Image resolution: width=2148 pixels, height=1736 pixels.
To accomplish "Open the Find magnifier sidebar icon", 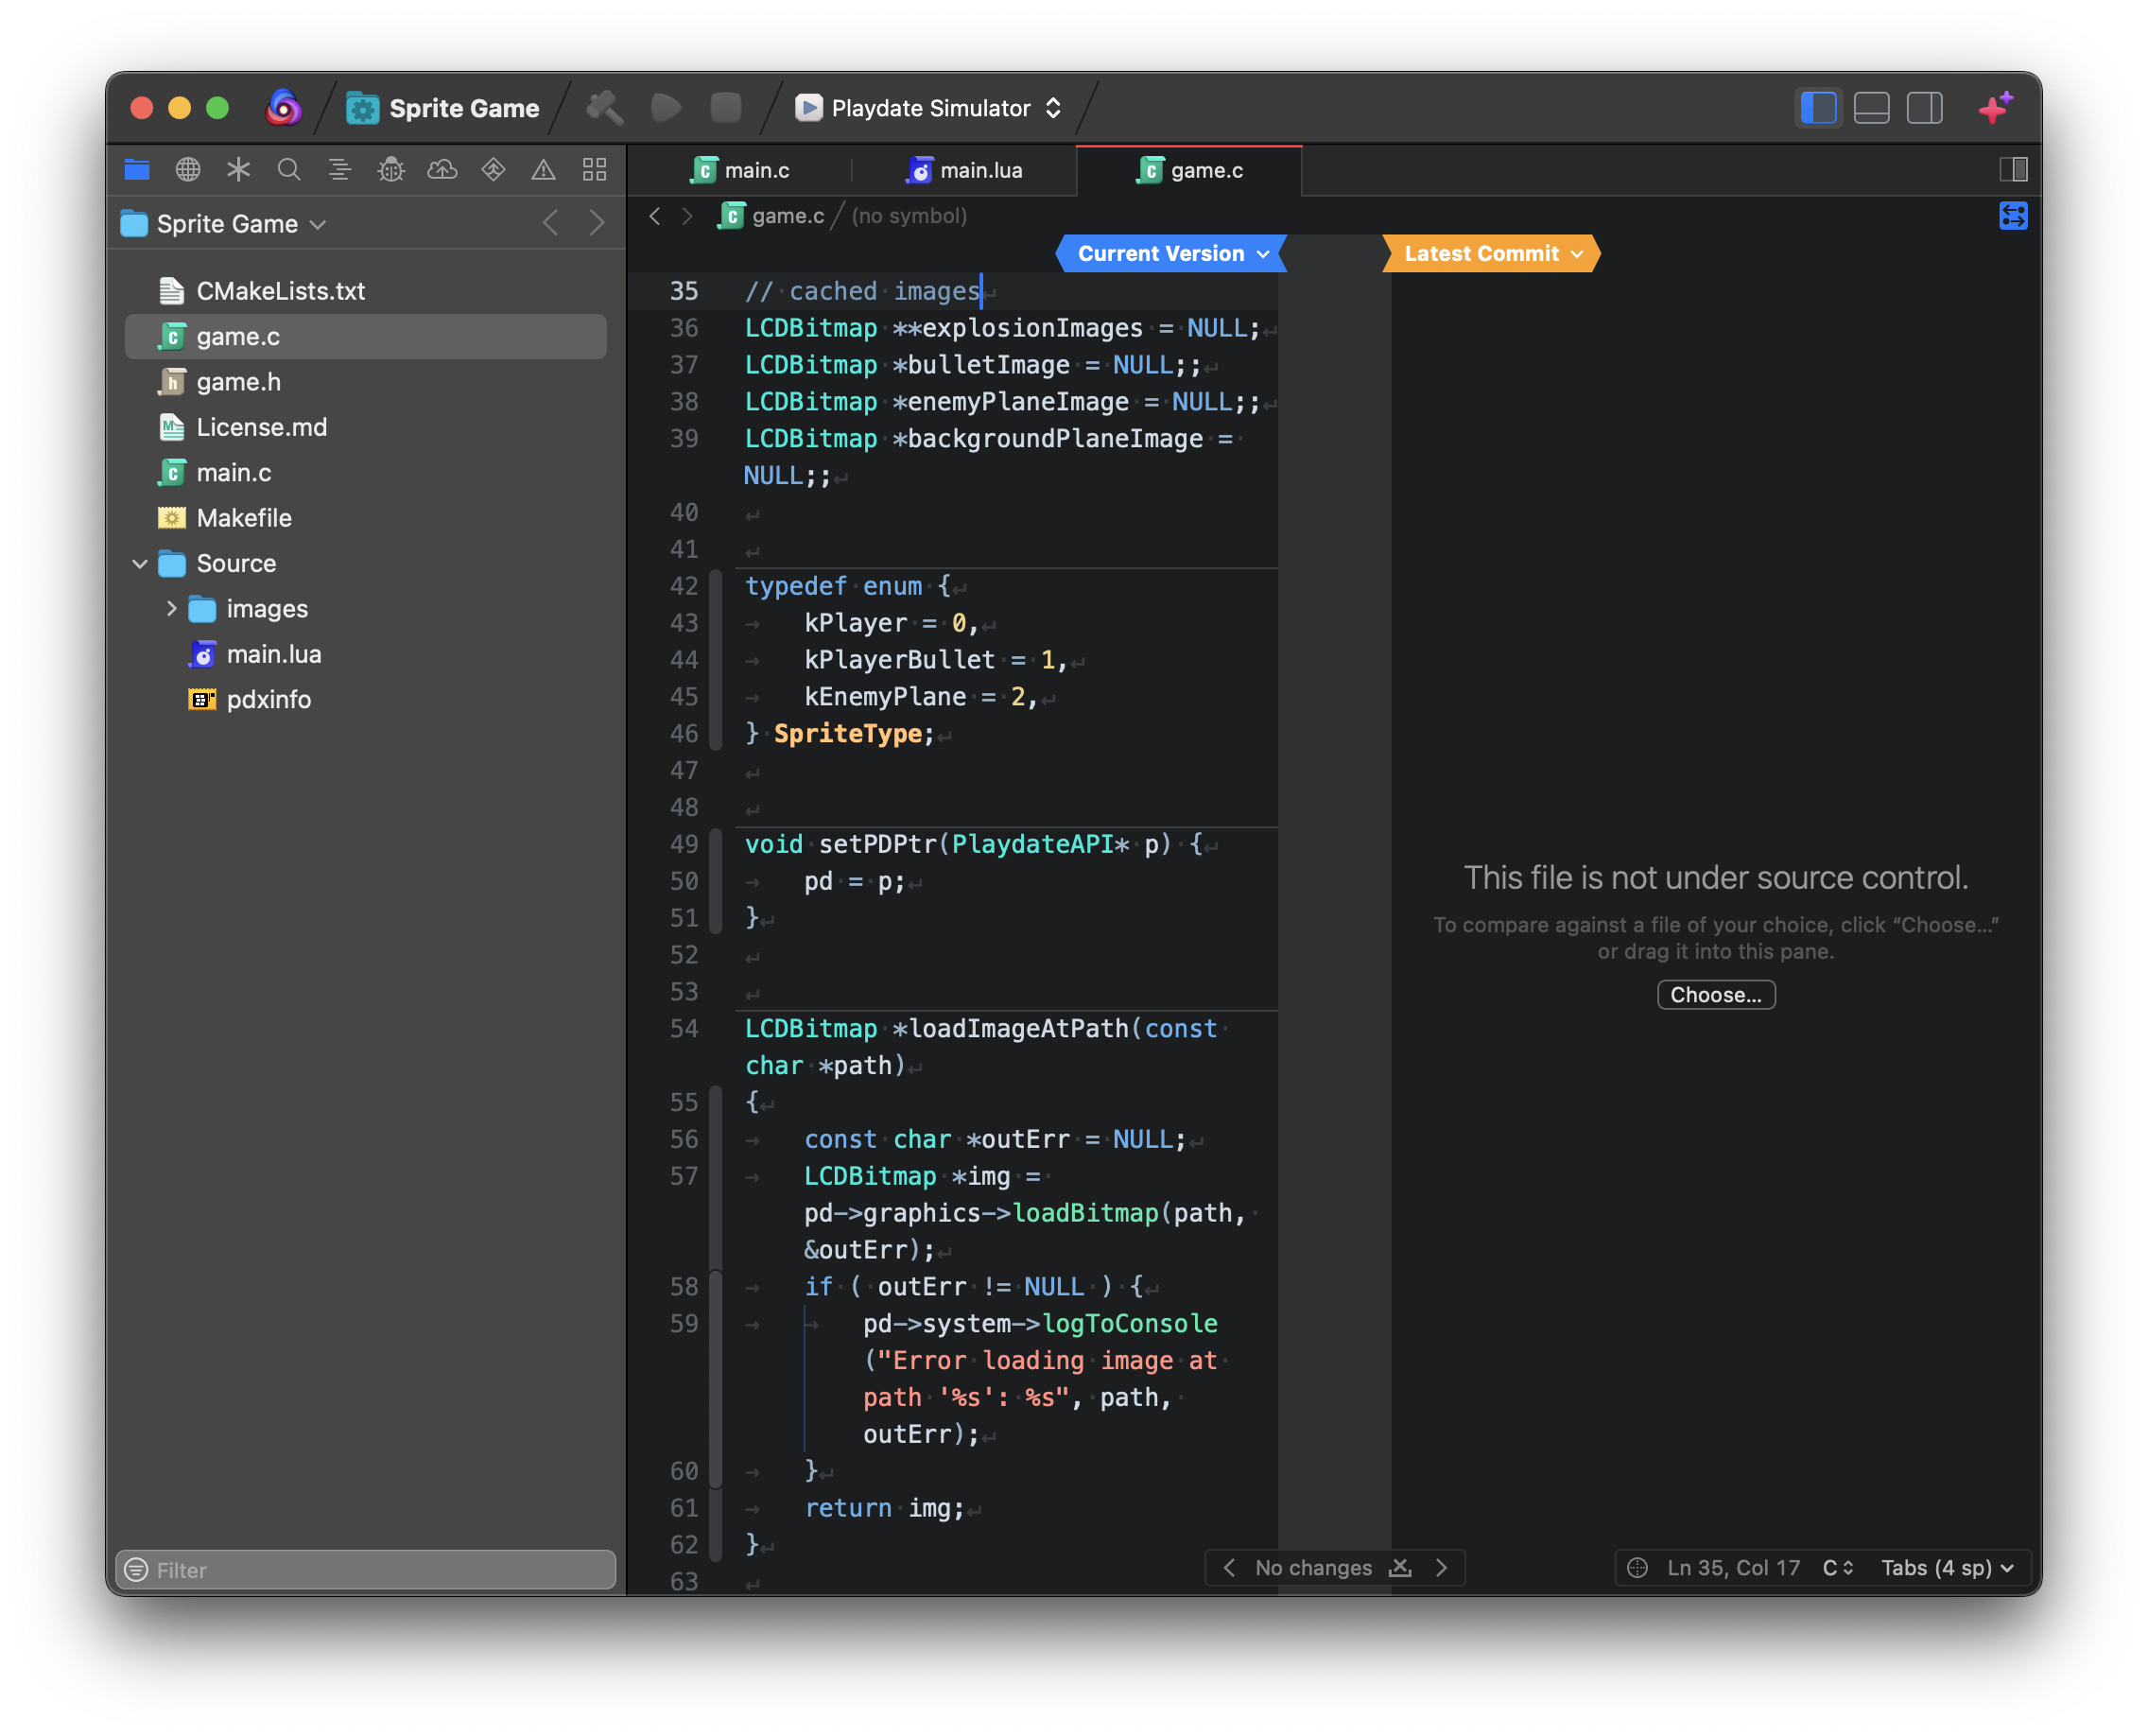I will [289, 170].
